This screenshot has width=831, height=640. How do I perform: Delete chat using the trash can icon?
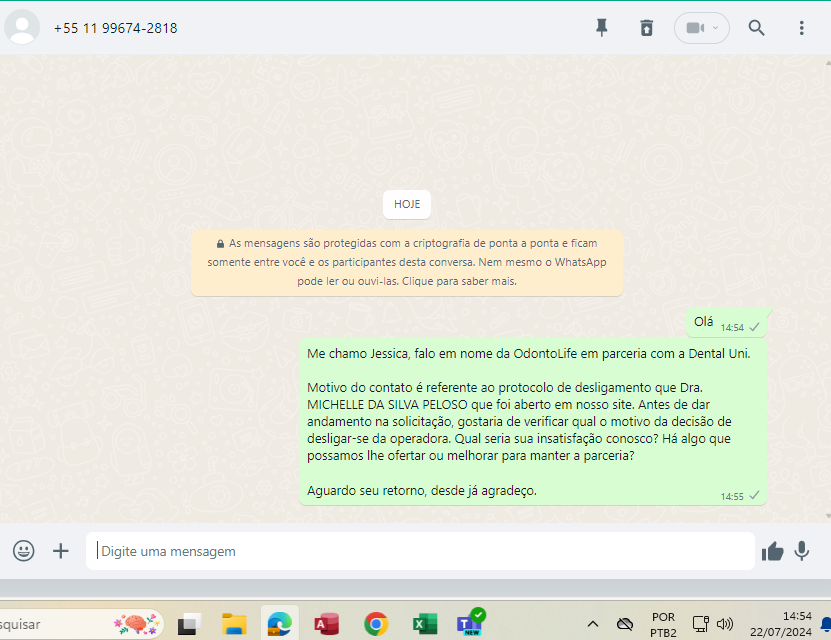click(x=646, y=28)
